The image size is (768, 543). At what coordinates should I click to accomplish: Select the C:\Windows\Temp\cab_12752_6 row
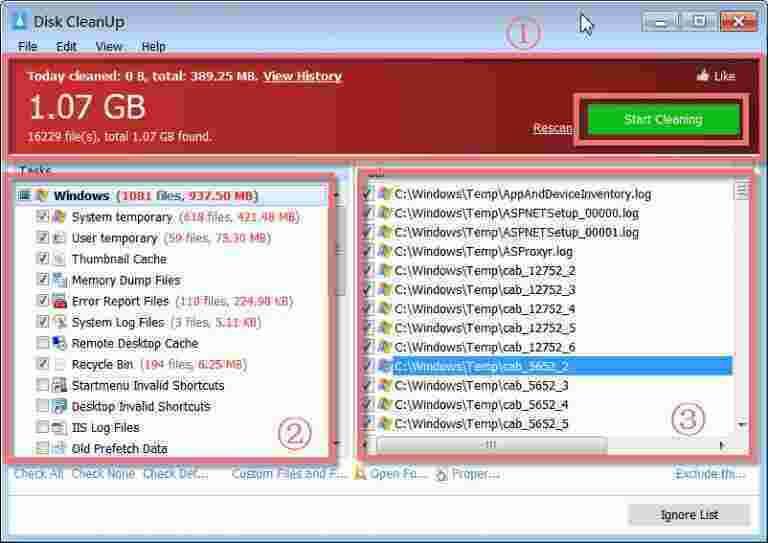[x=484, y=347]
